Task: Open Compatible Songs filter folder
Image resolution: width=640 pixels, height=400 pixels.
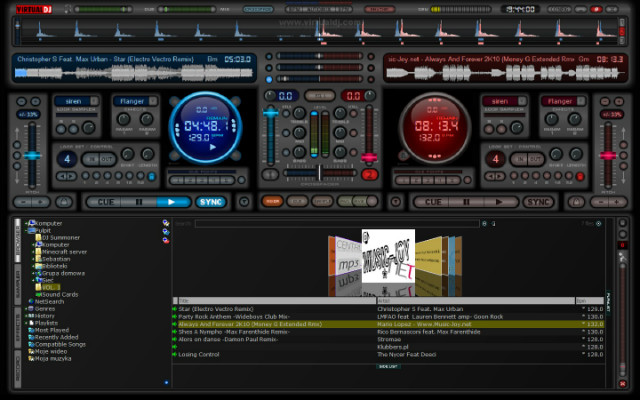Action: (57, 344)
